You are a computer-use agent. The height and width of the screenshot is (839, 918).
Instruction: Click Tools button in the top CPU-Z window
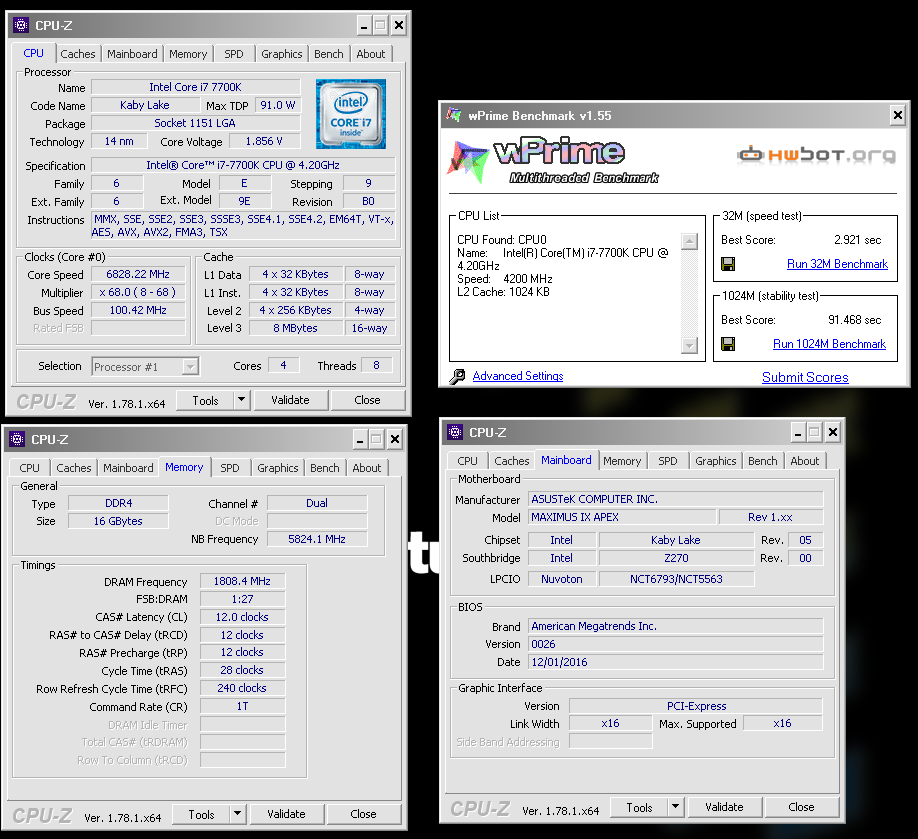(x=205, y=400)
